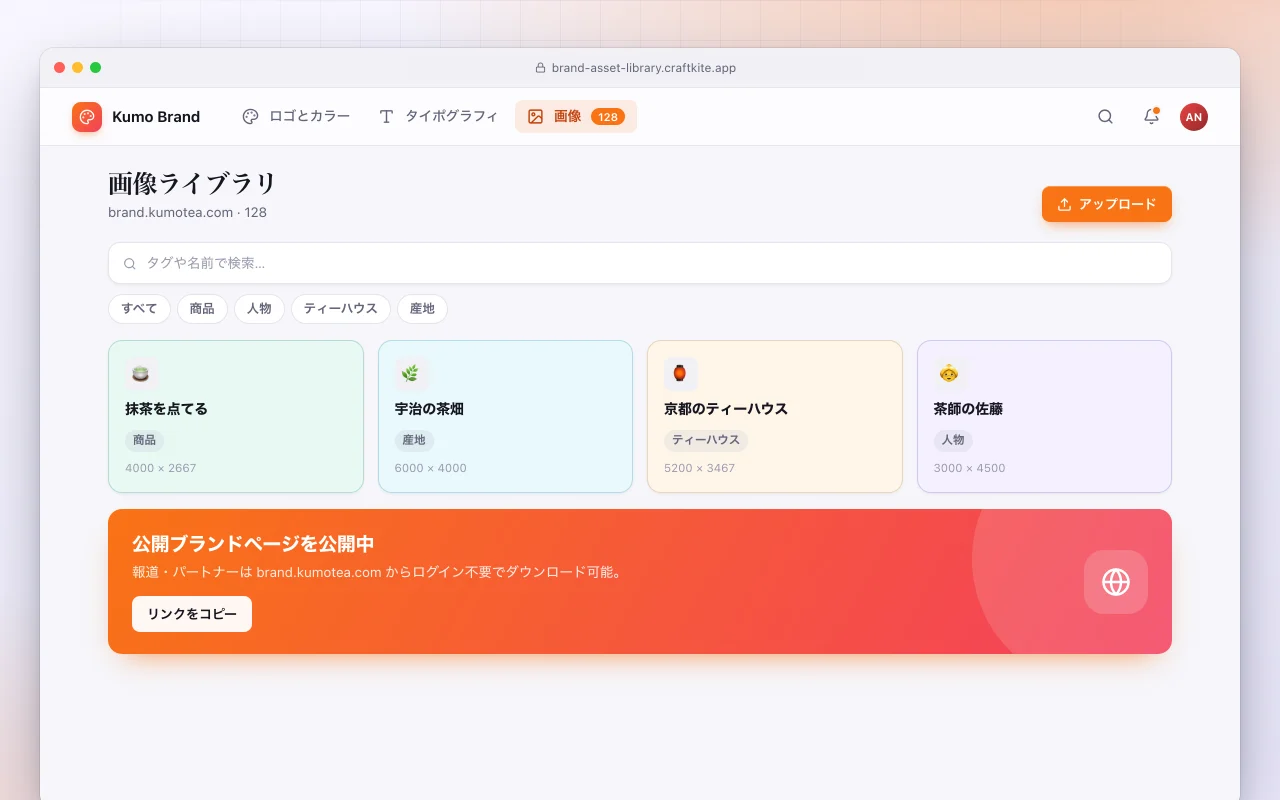The image size is (1280, 800).
Task: Click the person icon on 茶師の佐藤 card
Action: click(x=950, y=374)
